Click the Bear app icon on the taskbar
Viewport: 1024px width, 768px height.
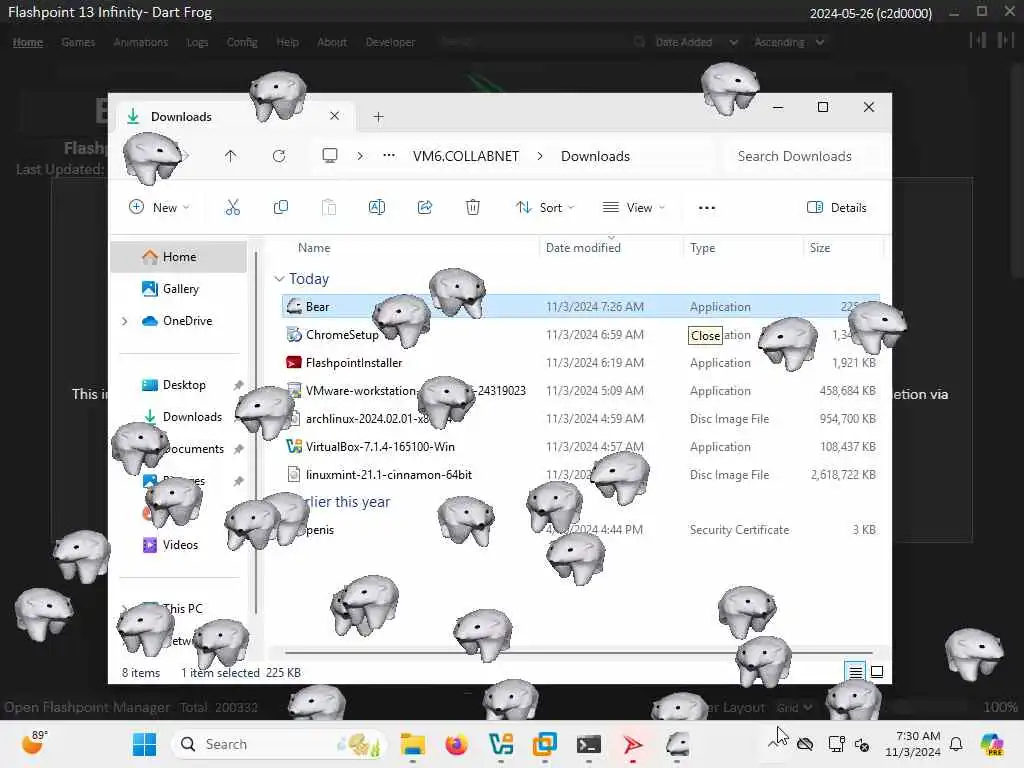(x=677, y=744)
